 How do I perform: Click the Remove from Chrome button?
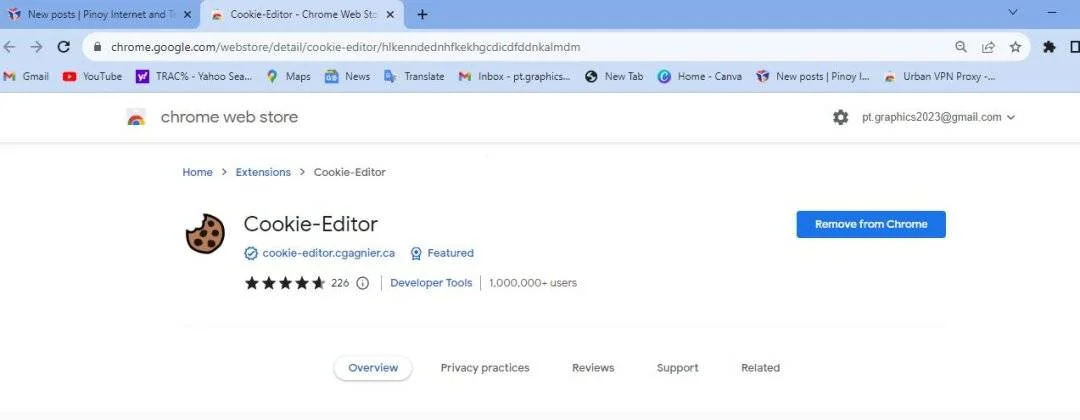click(871, 224)
